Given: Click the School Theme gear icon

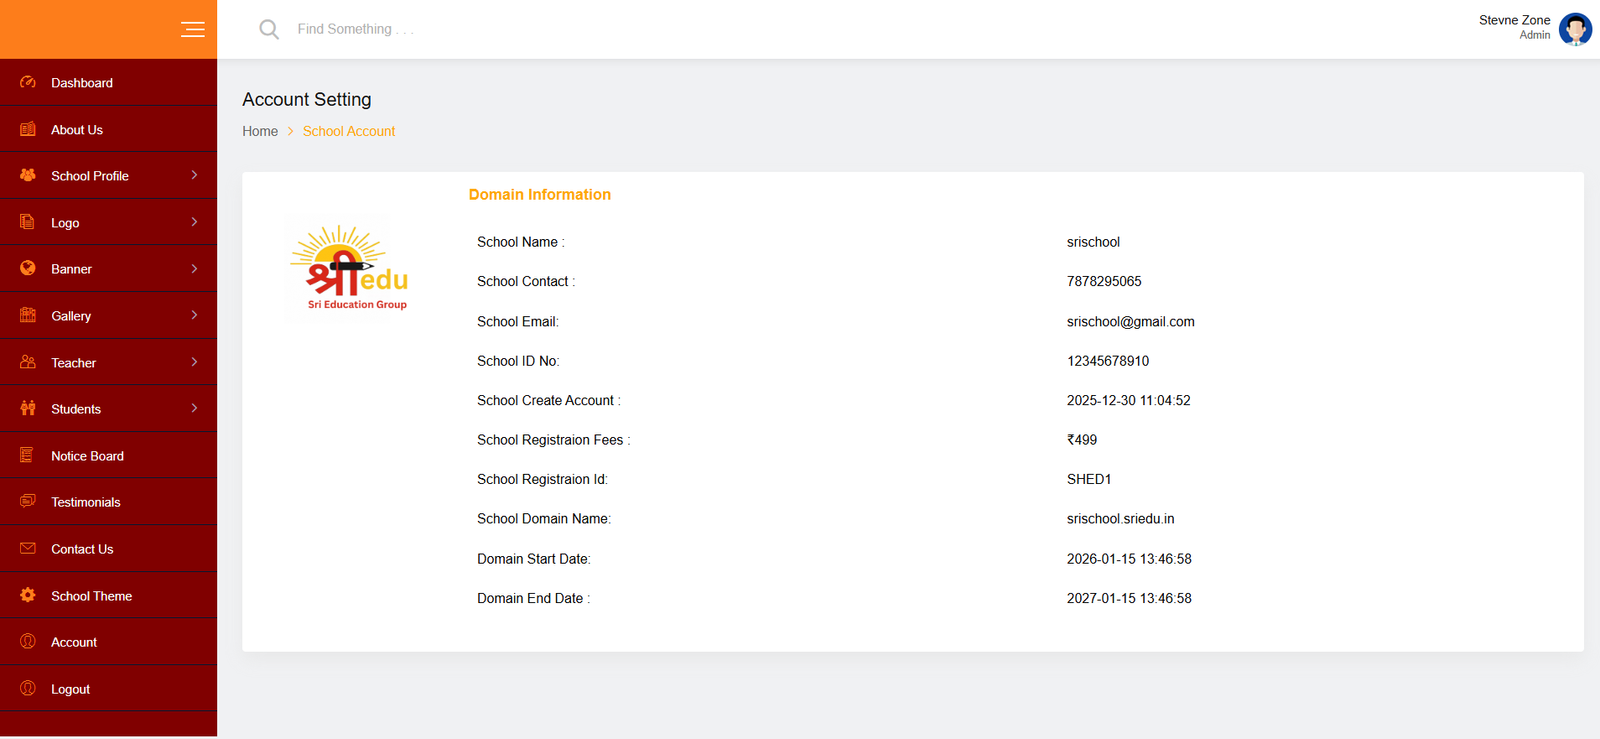Looking at the screenshot, I should coord(28,595).
